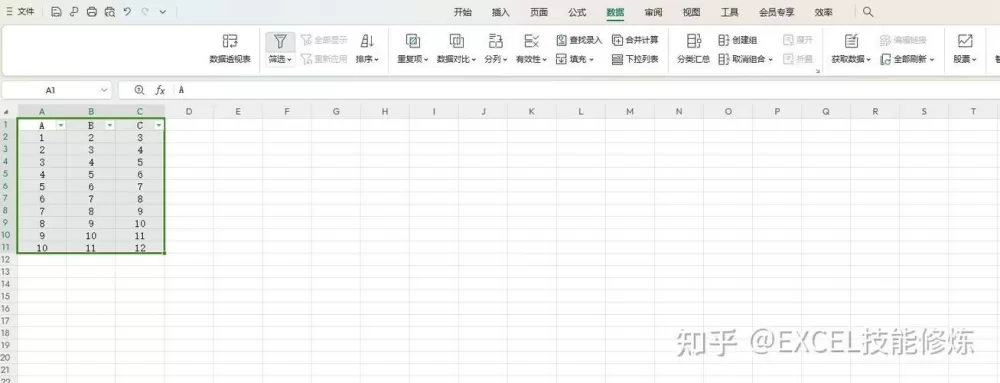Click the search magnifier in tab bar
The width and height of the screenshot is (1000, 383).
point(868,12)
